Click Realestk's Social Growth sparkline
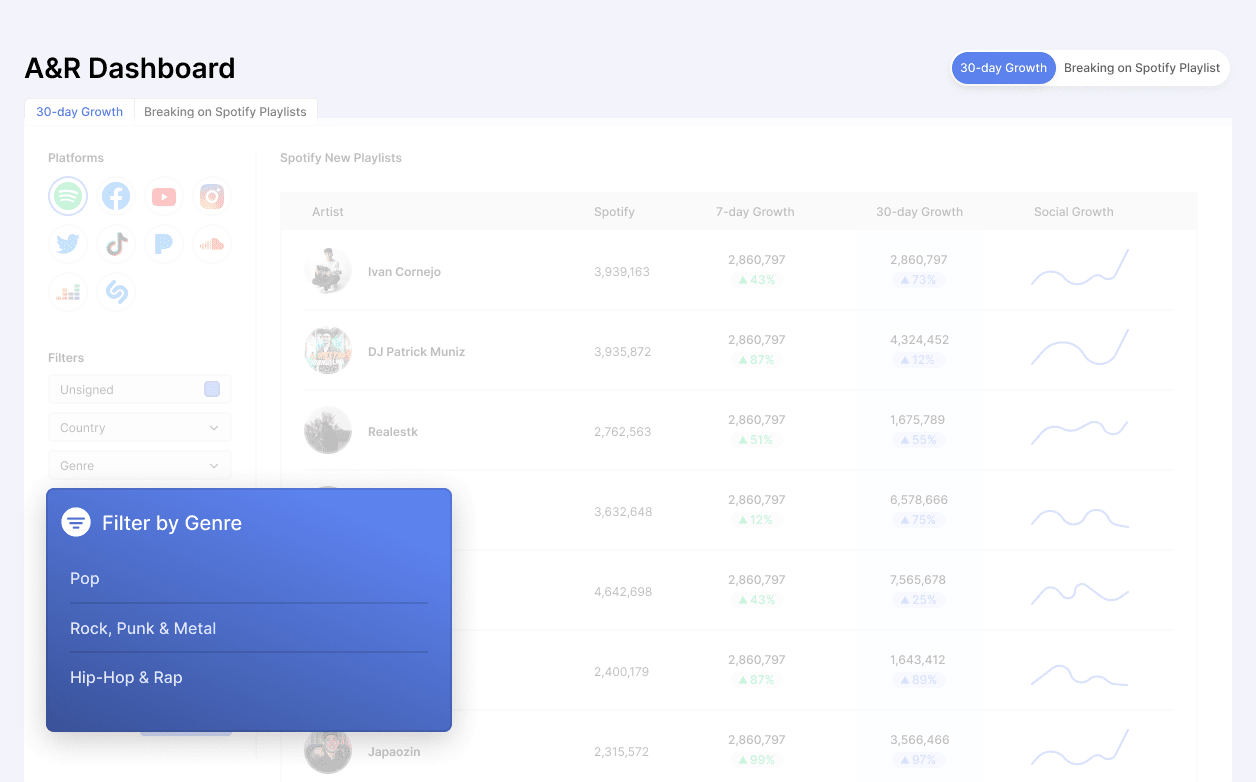 click(x=1080, y=432)
